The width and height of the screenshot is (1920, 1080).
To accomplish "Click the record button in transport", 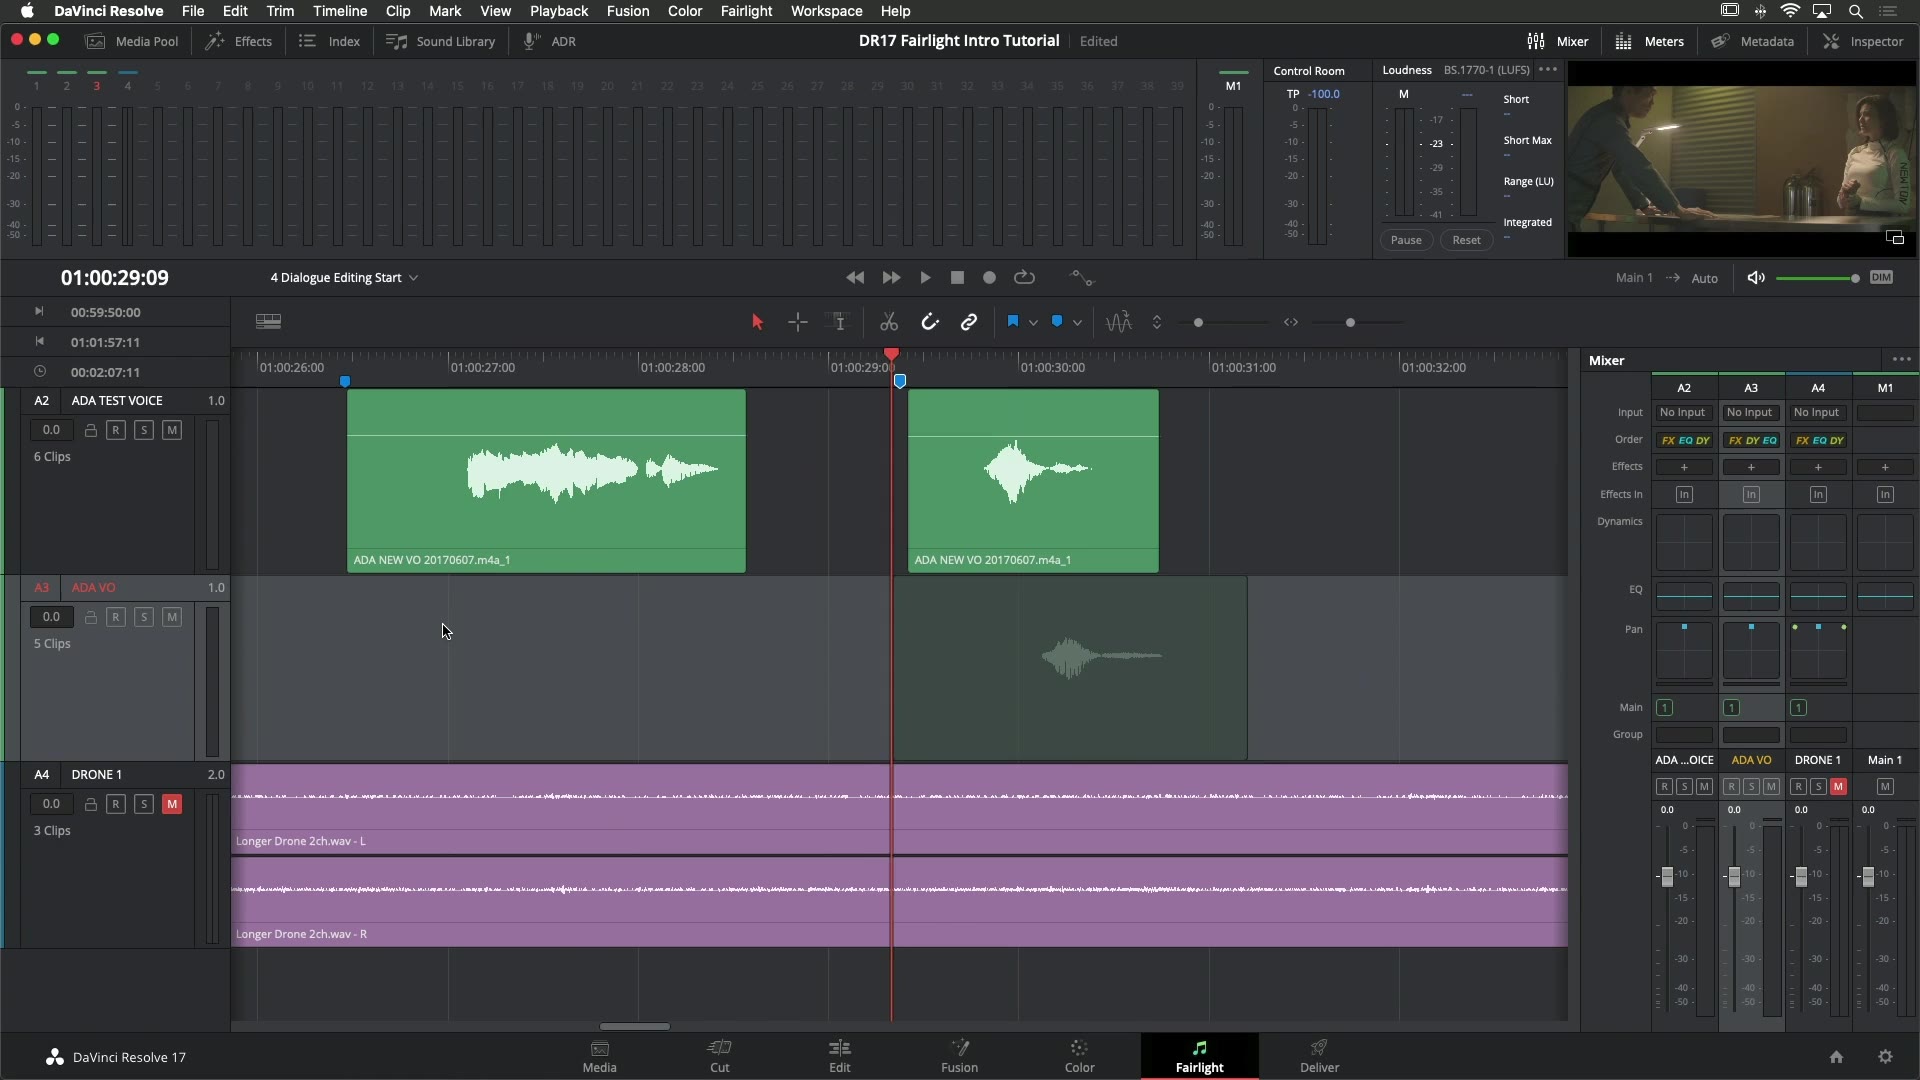I will coord(989,278).
